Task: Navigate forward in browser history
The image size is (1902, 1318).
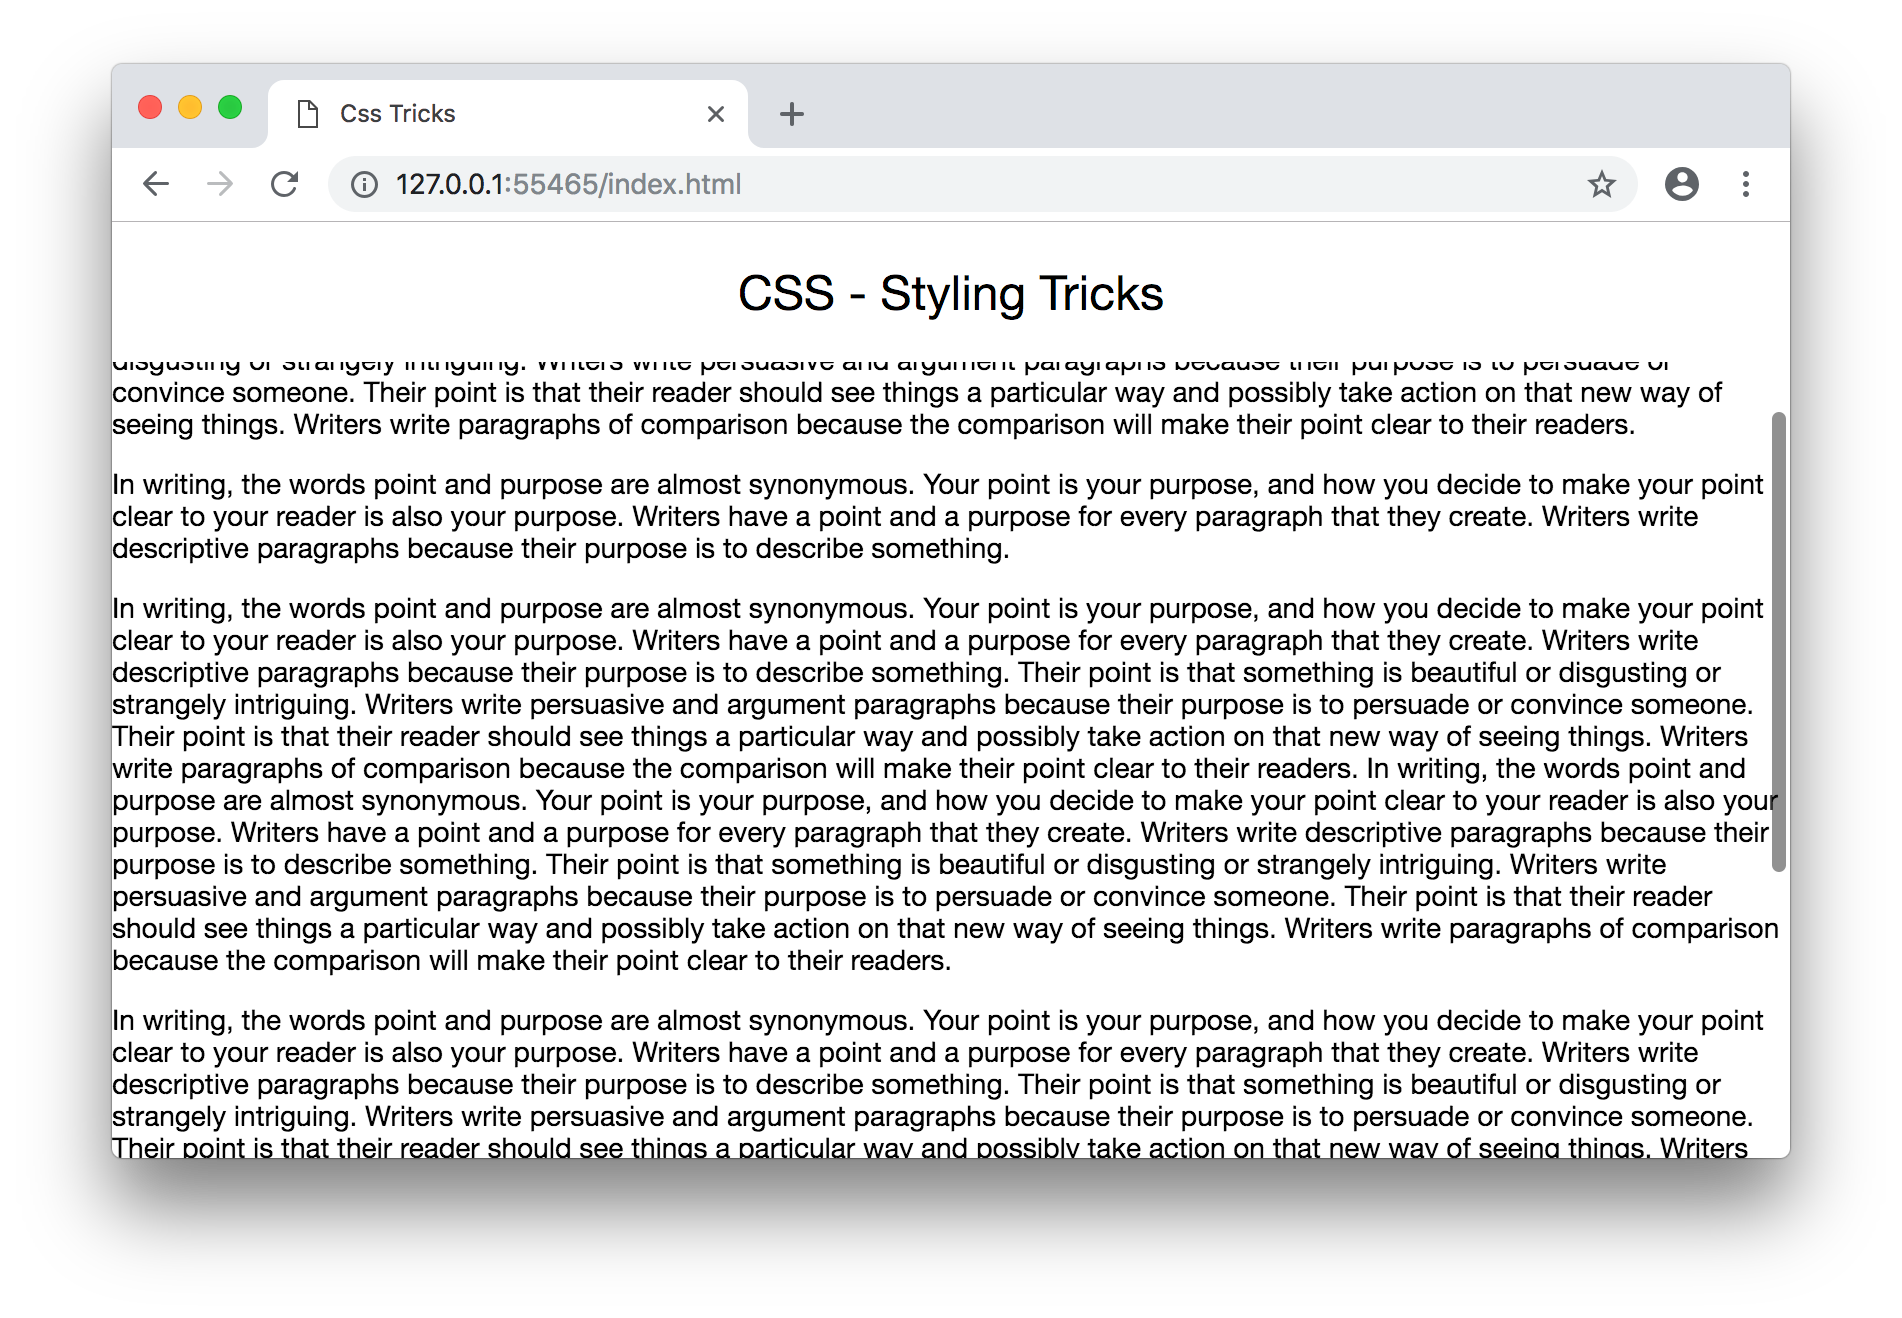Action: [x=220, y=184]
